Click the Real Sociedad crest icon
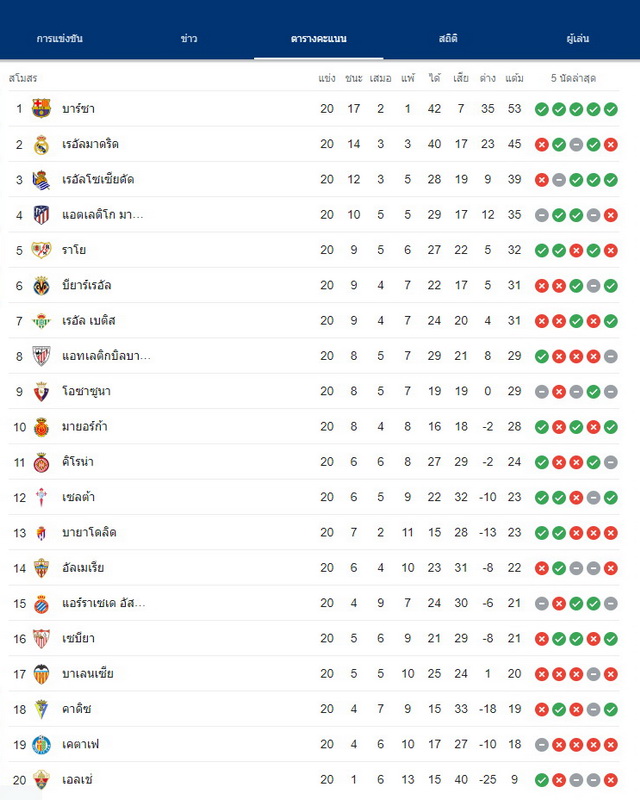 (41, 180)
